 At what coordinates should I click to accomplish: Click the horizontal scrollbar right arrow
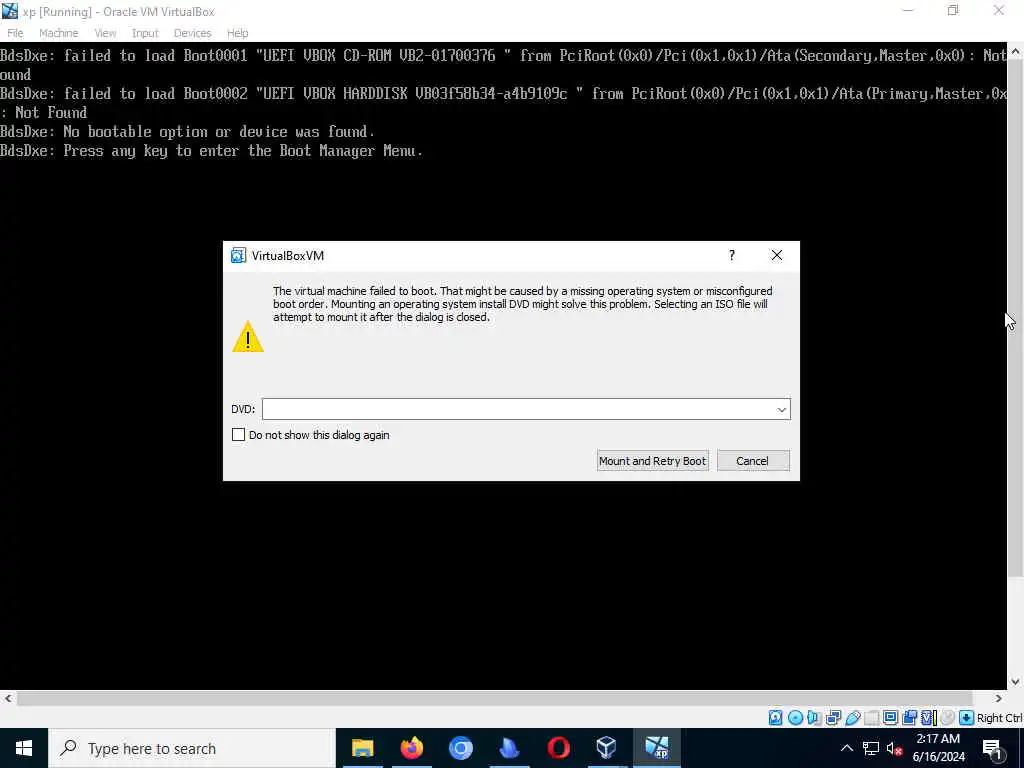998,699
